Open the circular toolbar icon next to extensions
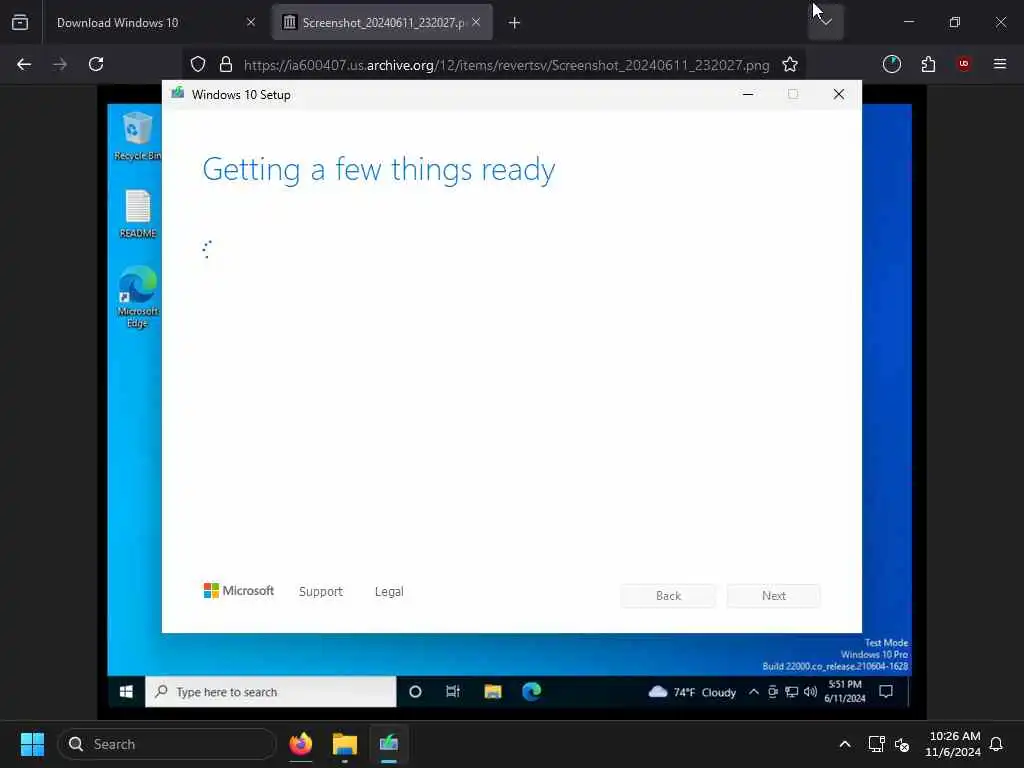Screen dimensions: 1024x768 tap(892, 64)
